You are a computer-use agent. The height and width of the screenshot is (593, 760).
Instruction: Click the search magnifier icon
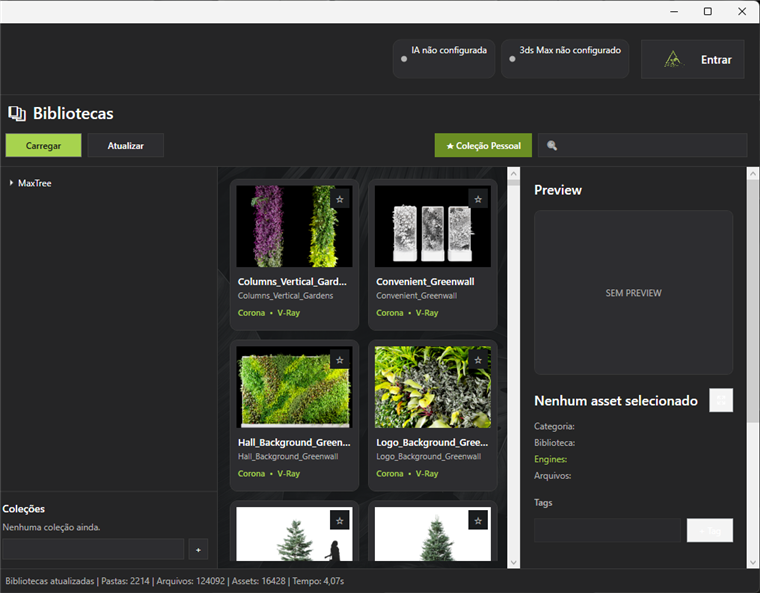tap(552, 145)
